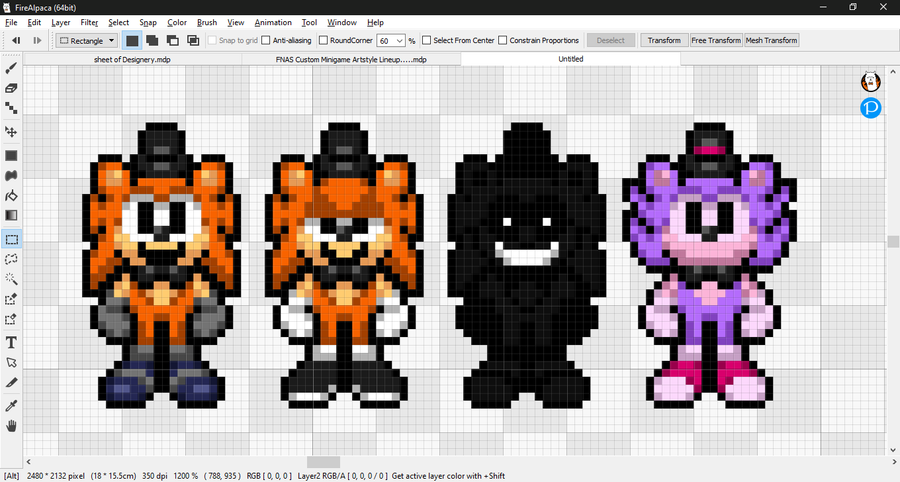The width and height of the screenshot is (900, 482).
Task: Click the FireAlpaca mascot icon
Action: (x=871, y=81)
